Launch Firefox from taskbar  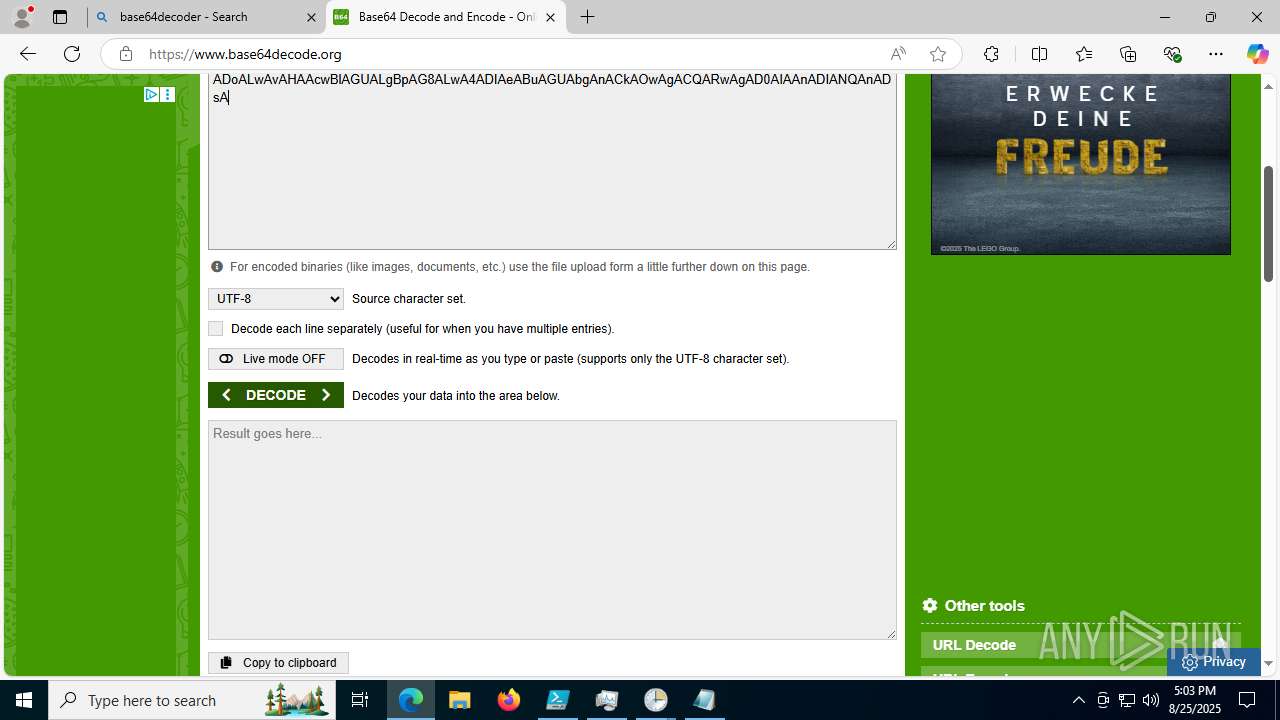(x=509, y=700)
